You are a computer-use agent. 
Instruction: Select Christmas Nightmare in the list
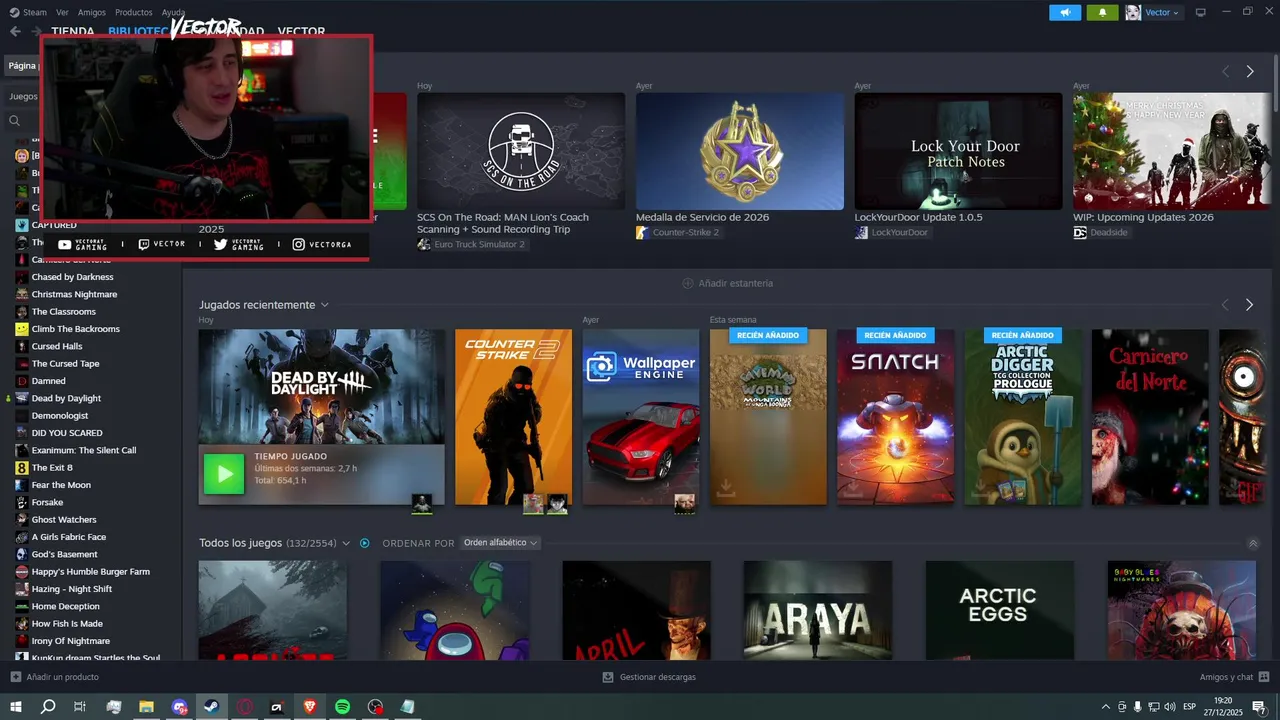coord(74,294)
